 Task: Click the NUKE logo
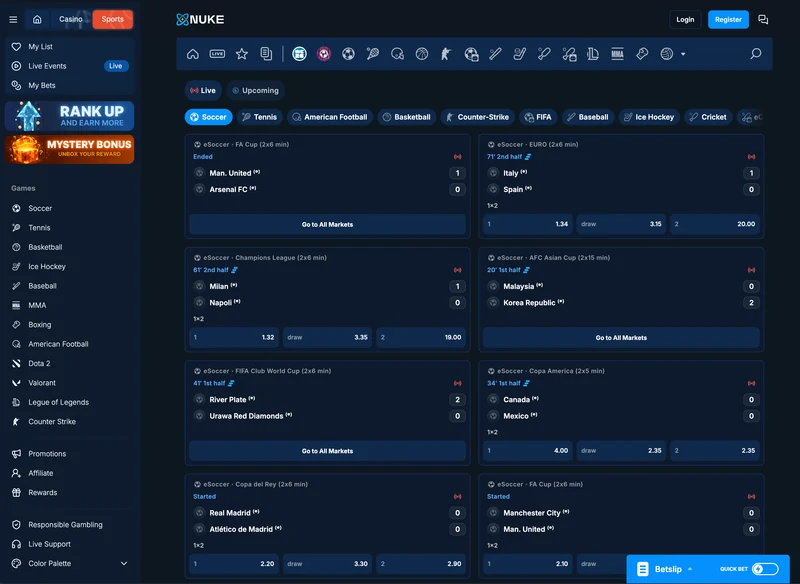click(200, 19)
